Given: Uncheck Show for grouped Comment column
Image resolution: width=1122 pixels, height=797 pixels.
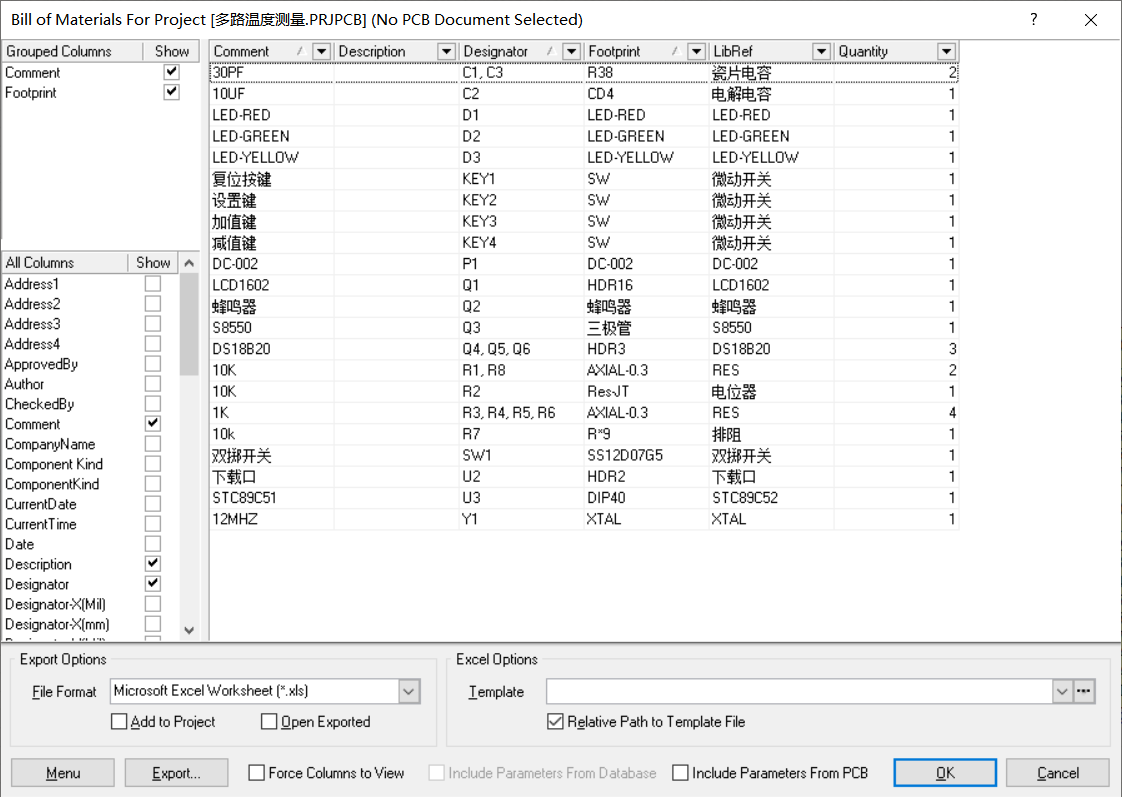Looking at the screenshot, I should 171,72.
